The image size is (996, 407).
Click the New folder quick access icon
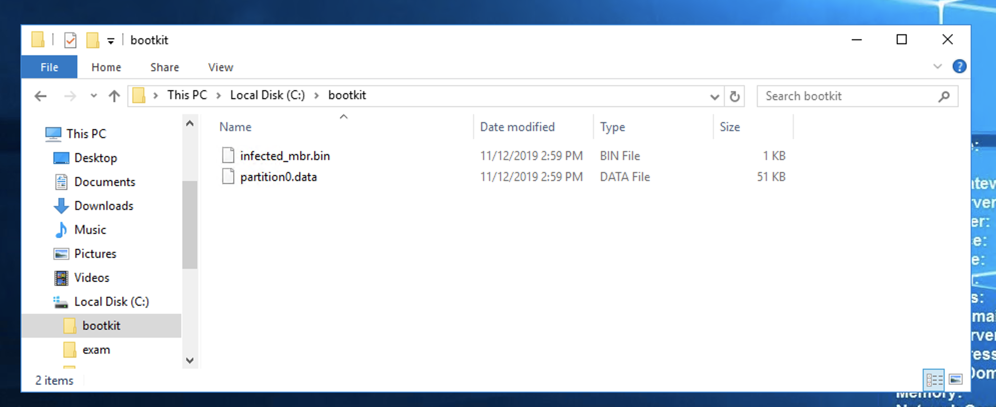[x=93, y=40]
